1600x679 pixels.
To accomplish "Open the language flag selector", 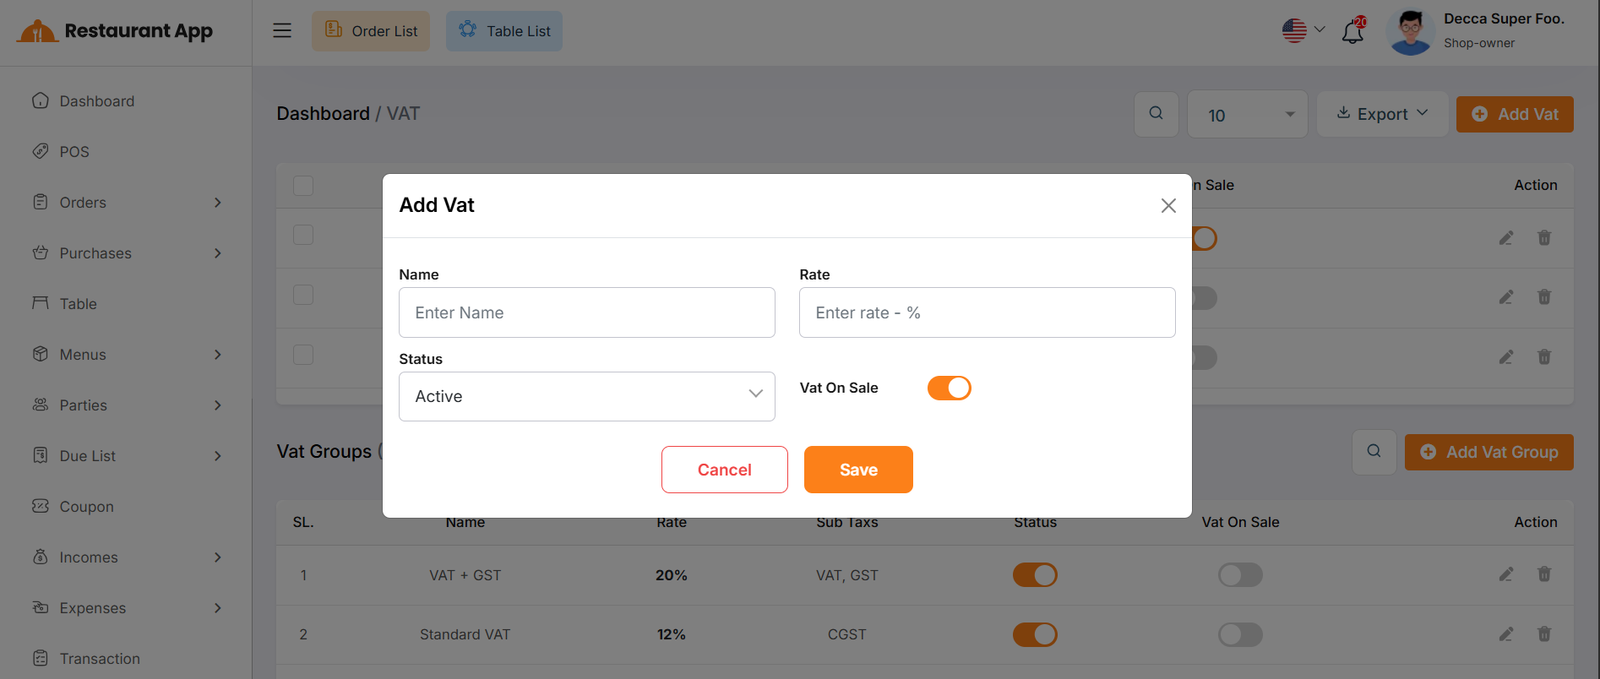I will (x=1303, y=31).
